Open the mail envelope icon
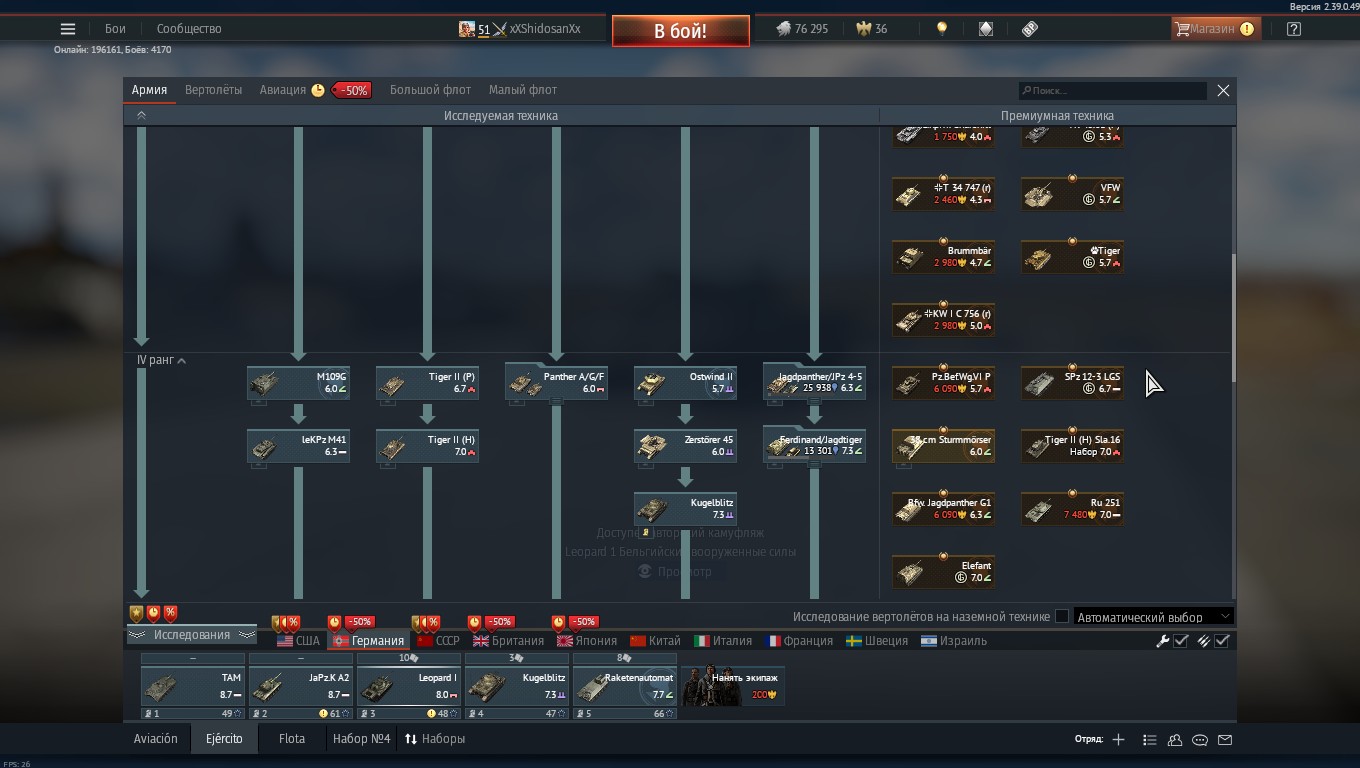The height and width of the screenshot is (768, 1360). (x=1225, y=740)
